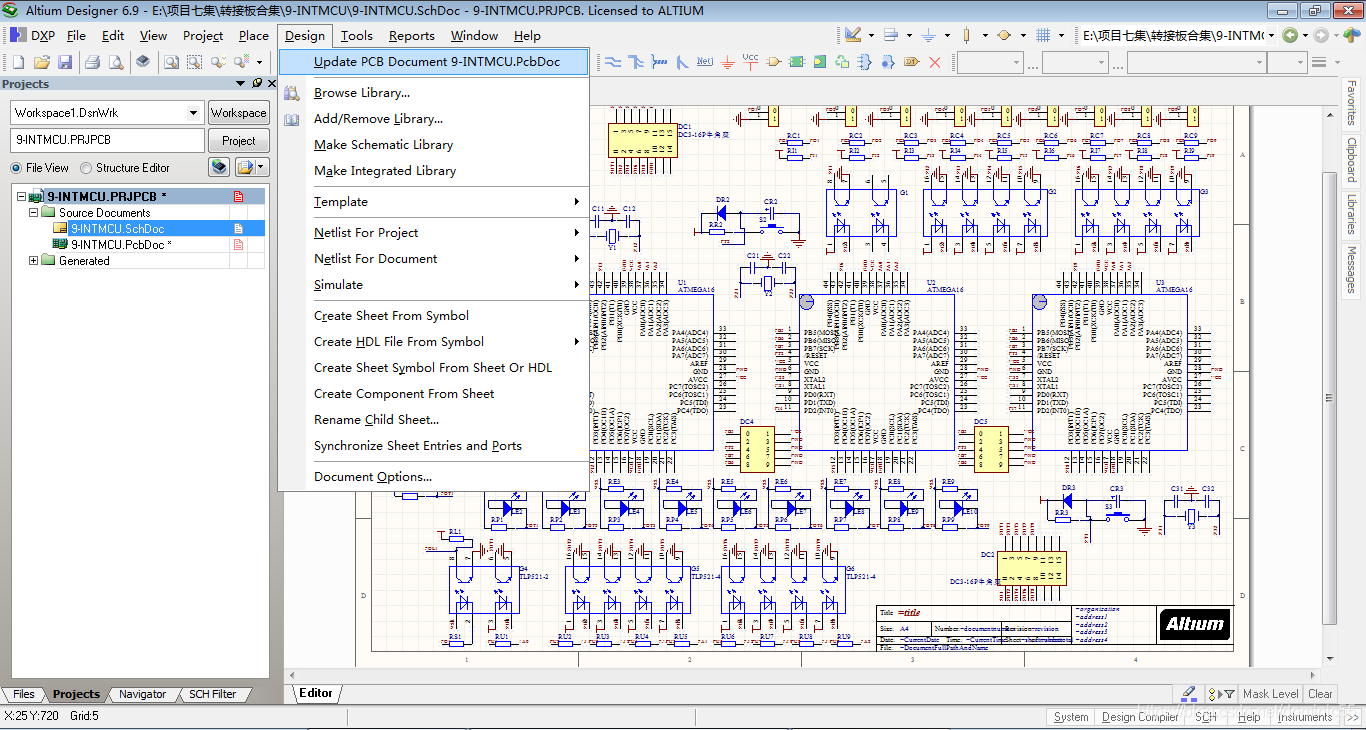
Task: Click the 9-INTMCU.PRJPCB project name field
Action: [x=107, y=141]
